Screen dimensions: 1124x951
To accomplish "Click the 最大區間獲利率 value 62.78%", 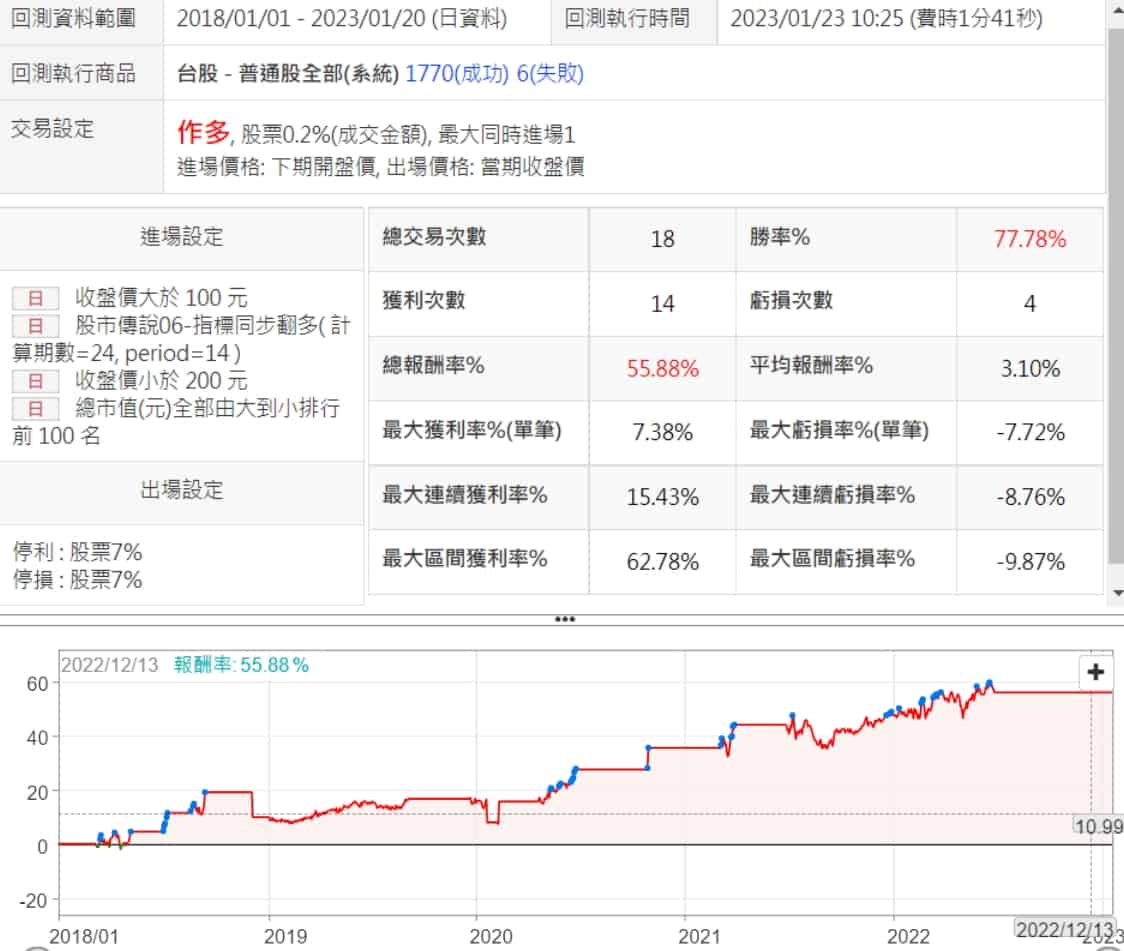I will (662, 561).
